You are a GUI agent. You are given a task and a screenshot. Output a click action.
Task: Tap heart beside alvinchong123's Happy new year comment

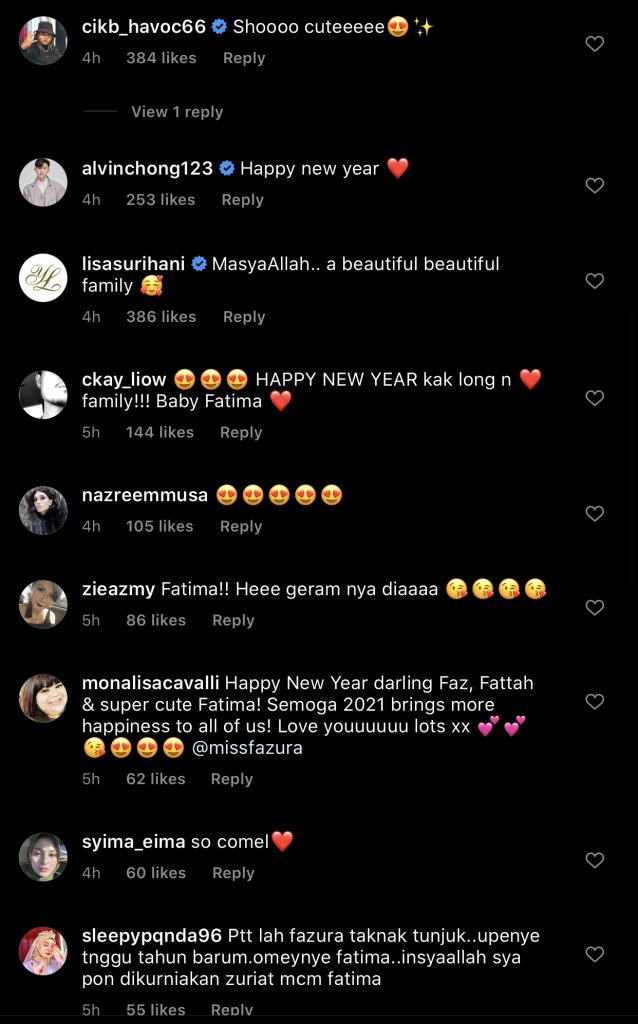pos(594,185)
